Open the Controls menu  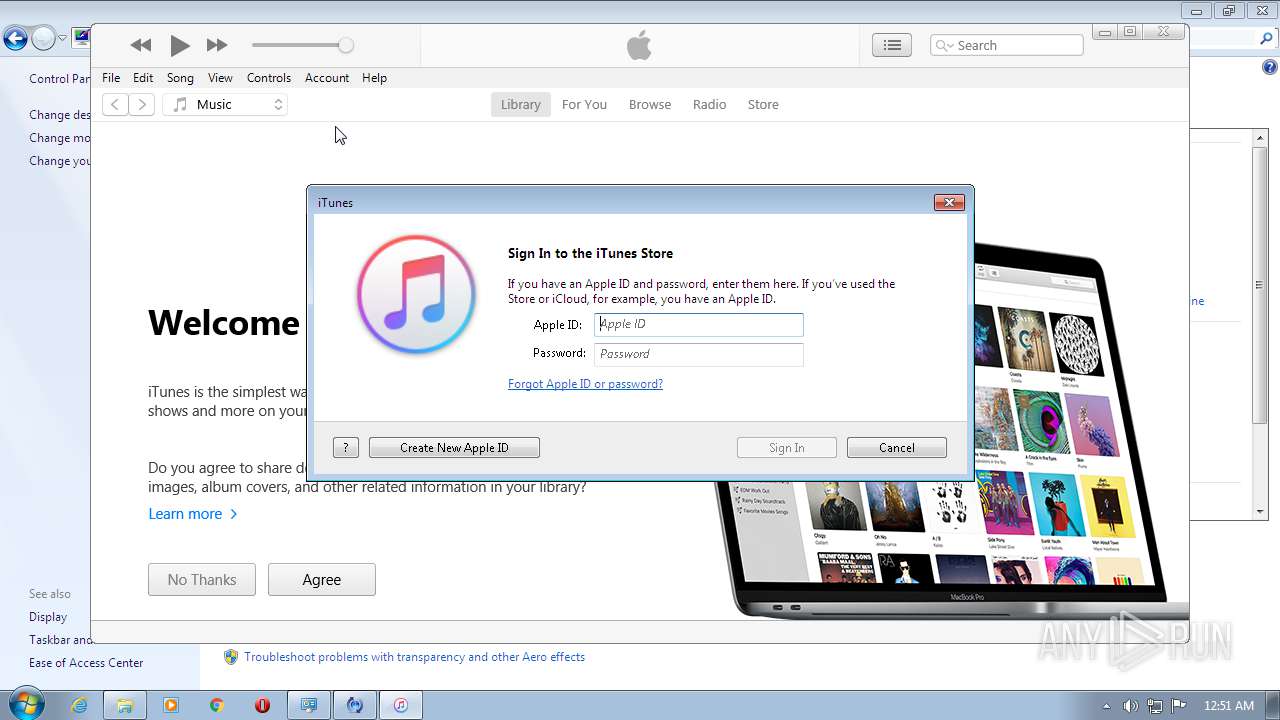pyautogui.click(x=269, y=78)
